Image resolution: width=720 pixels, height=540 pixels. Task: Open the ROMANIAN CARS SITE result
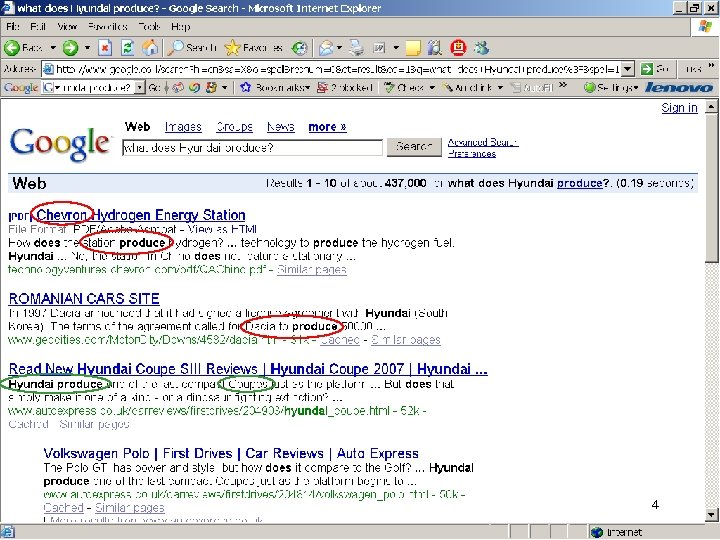pos(84,298)
